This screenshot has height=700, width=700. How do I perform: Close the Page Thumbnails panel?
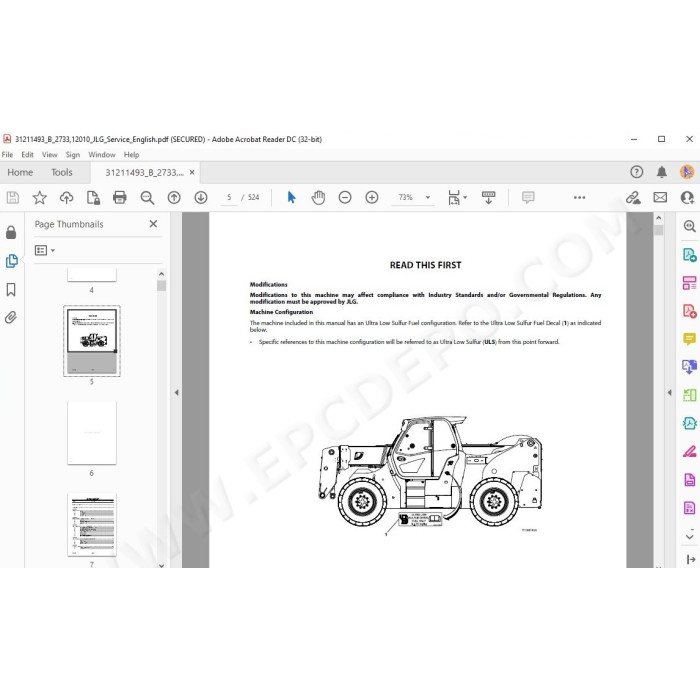point(153,224)
